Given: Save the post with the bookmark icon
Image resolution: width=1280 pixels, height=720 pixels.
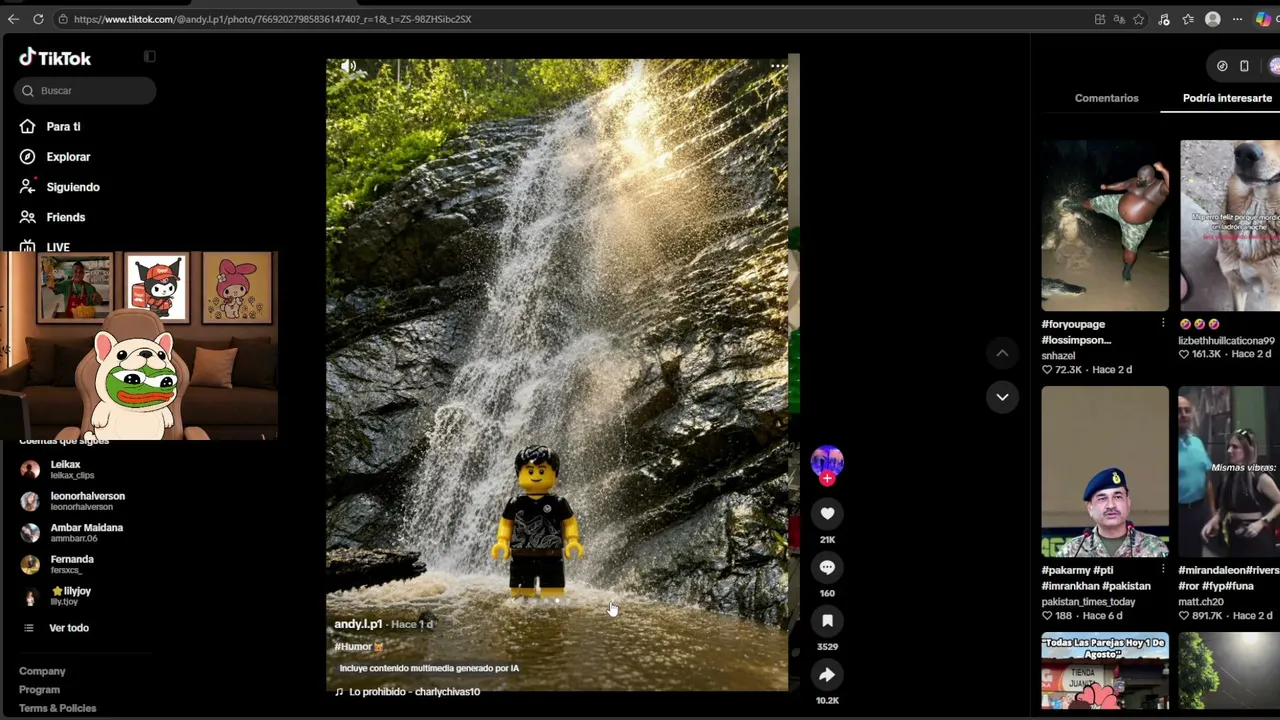Looking at the screenshot, I should 827,621.
